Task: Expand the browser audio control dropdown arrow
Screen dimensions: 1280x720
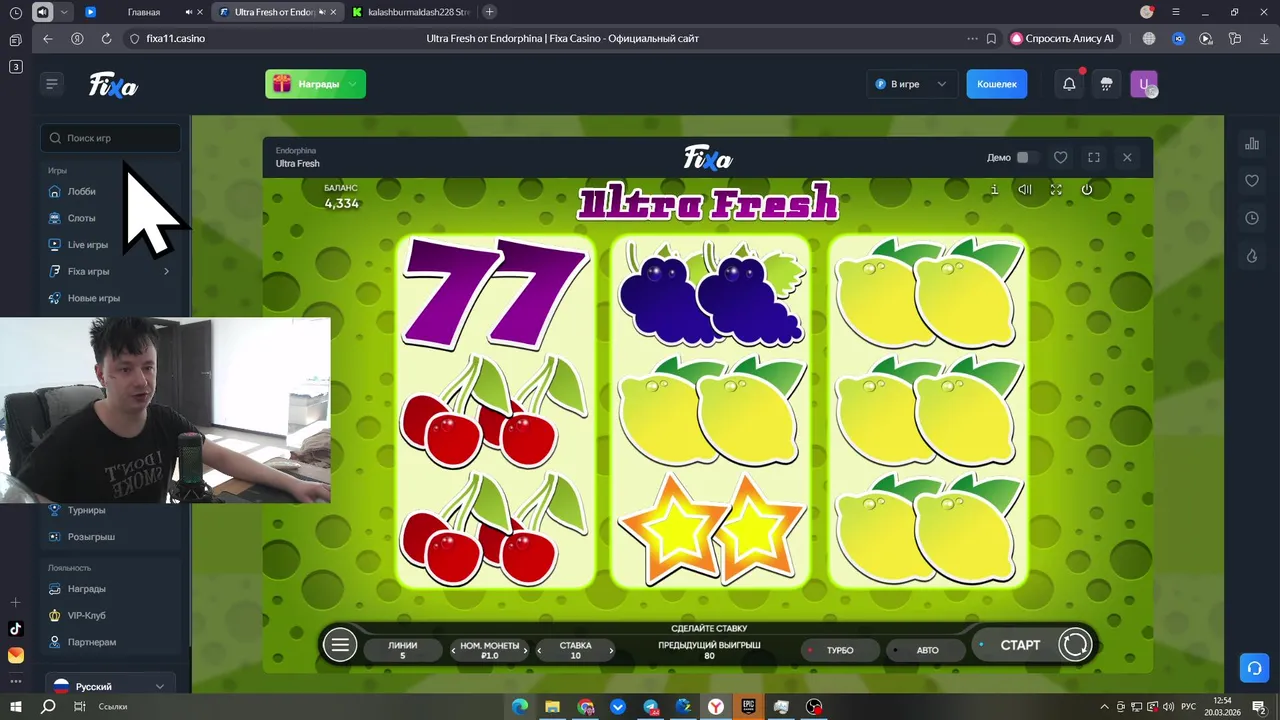Action: (65, 12)
